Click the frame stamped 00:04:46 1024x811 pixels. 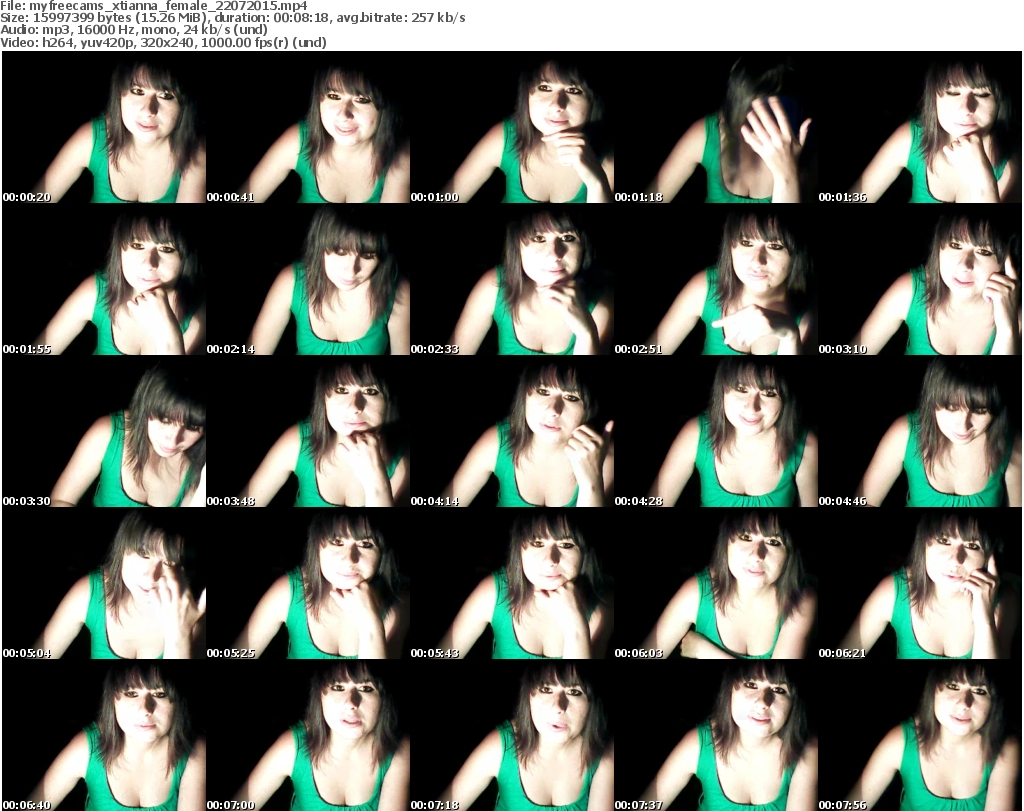(920, 432)
